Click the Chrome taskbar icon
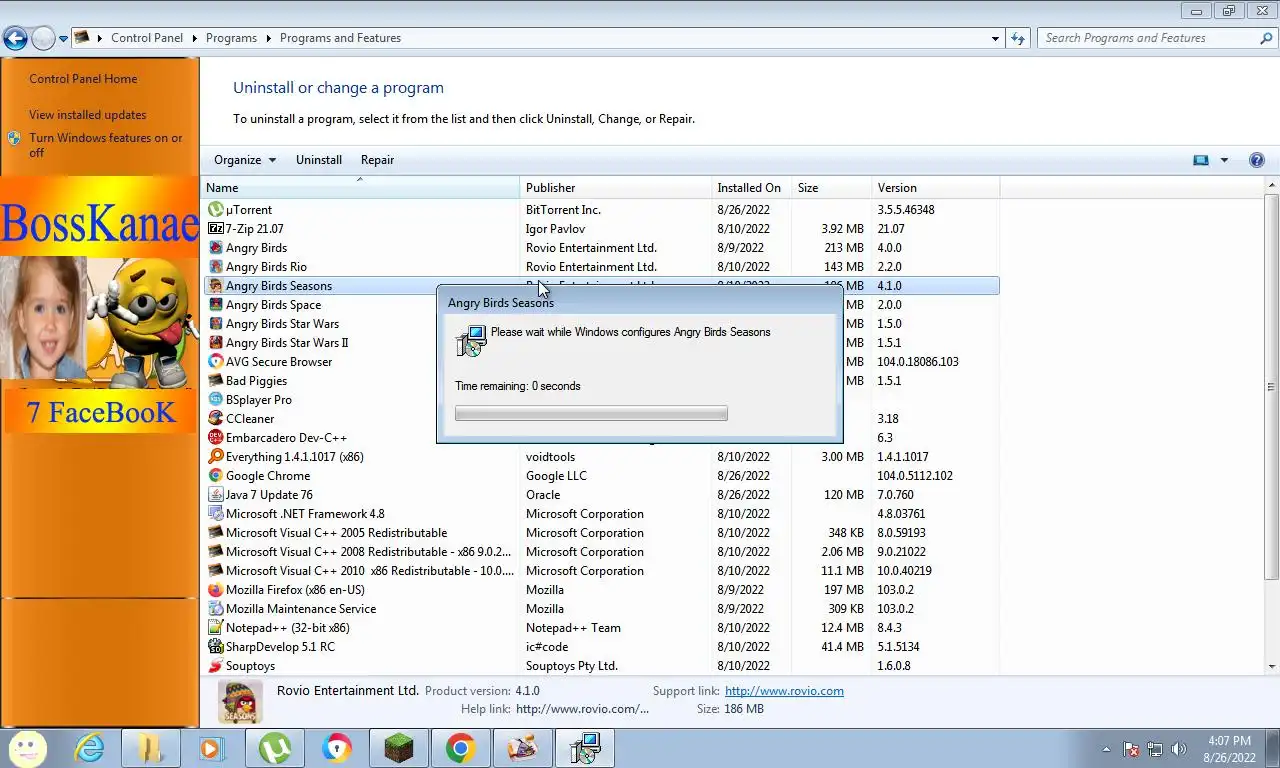Screen dimensions: 1280x768 (x=460, y=748)
